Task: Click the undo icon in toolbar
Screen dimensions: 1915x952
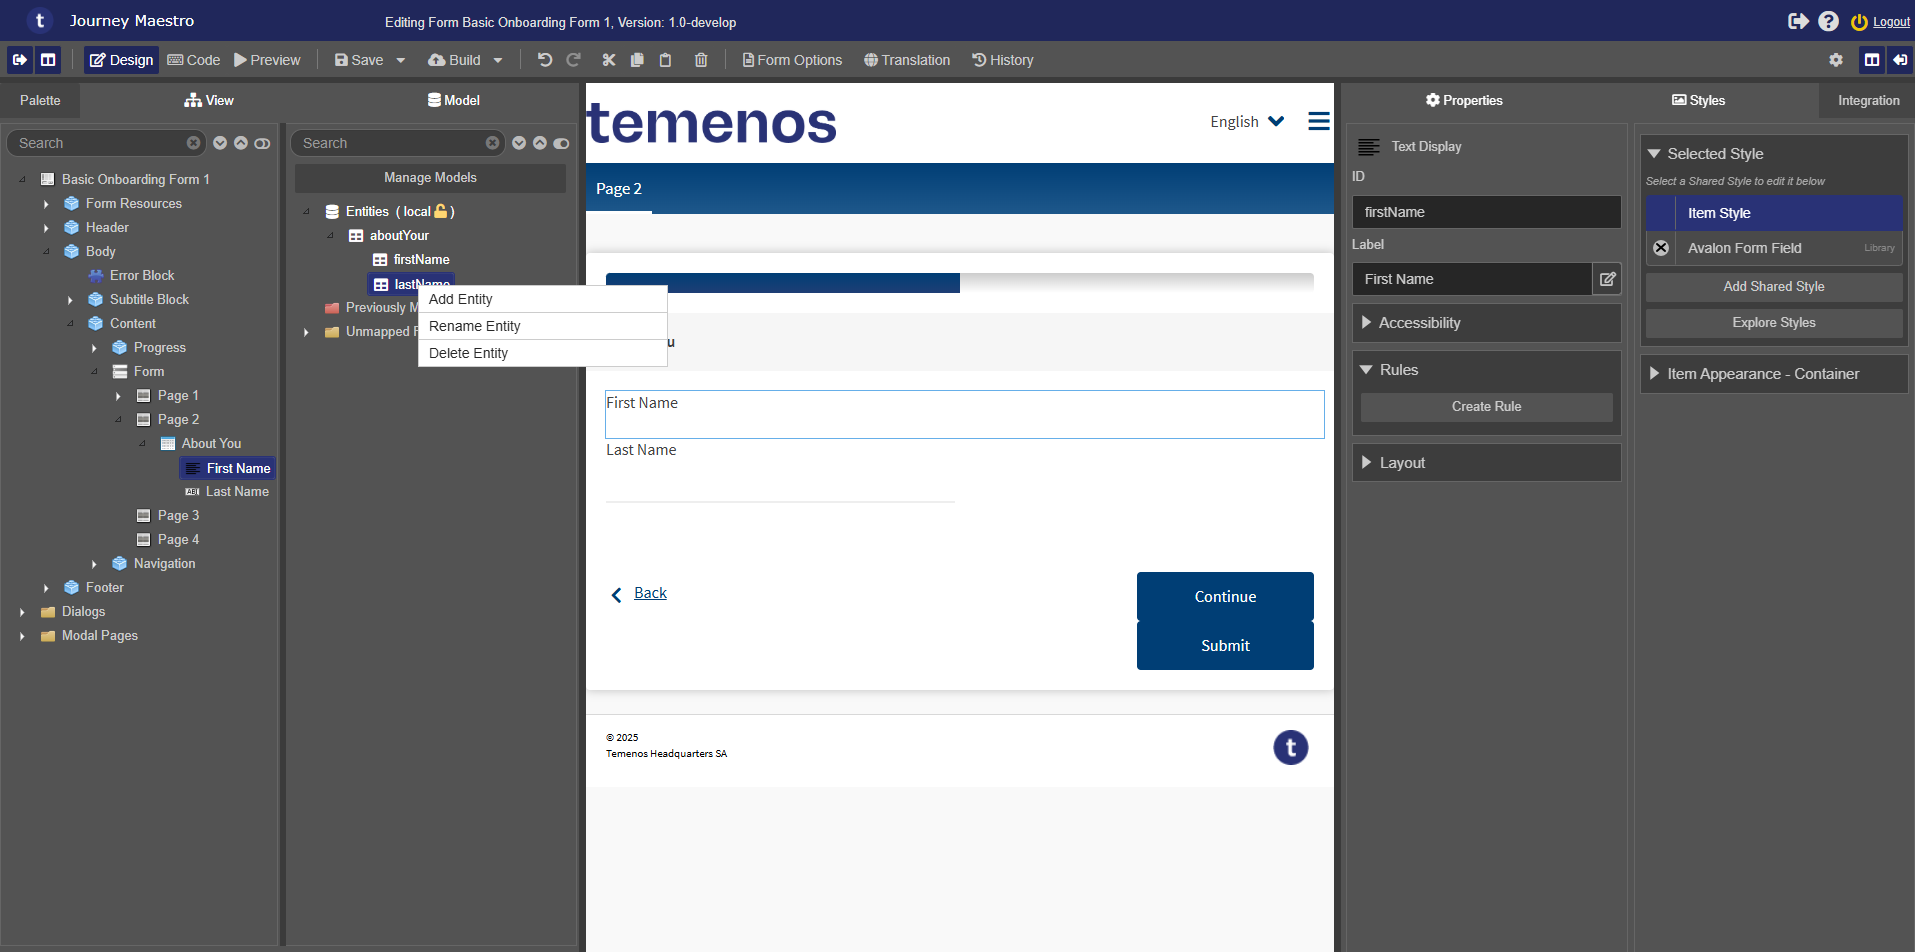Action: tap(544, 60)
